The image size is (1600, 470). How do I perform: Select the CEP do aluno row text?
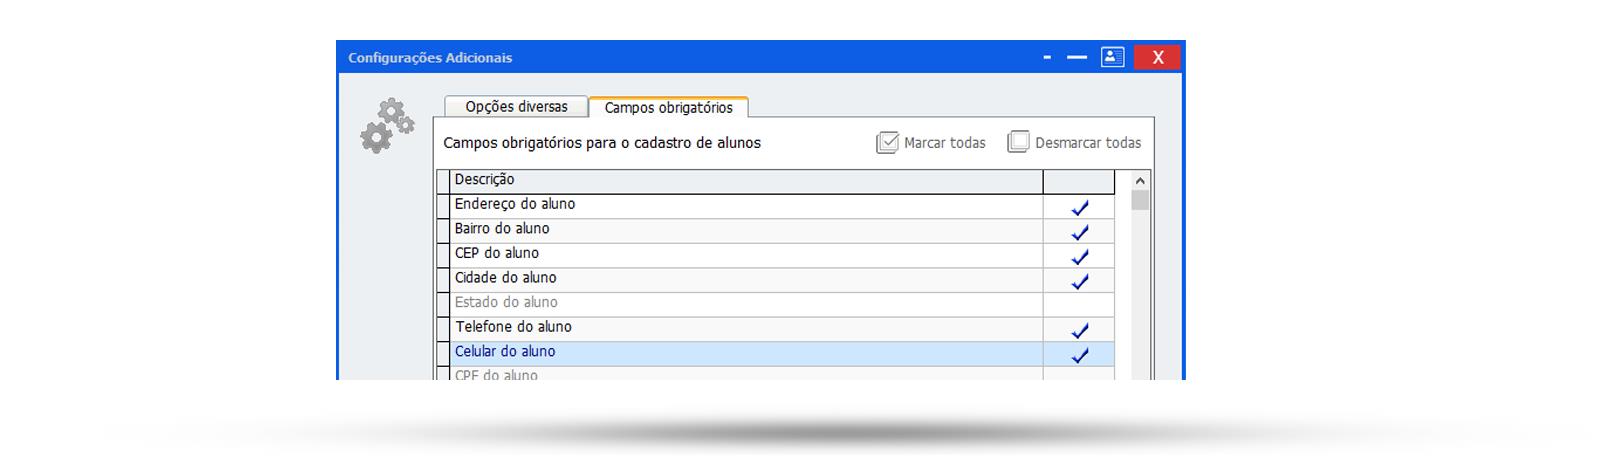pyautogui.click(x=497, y=253)
